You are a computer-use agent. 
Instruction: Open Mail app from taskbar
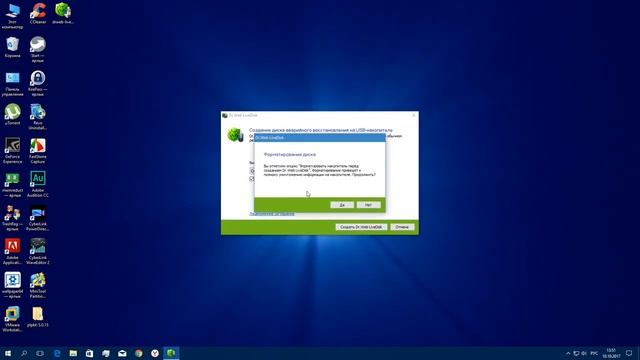(122, 353)
